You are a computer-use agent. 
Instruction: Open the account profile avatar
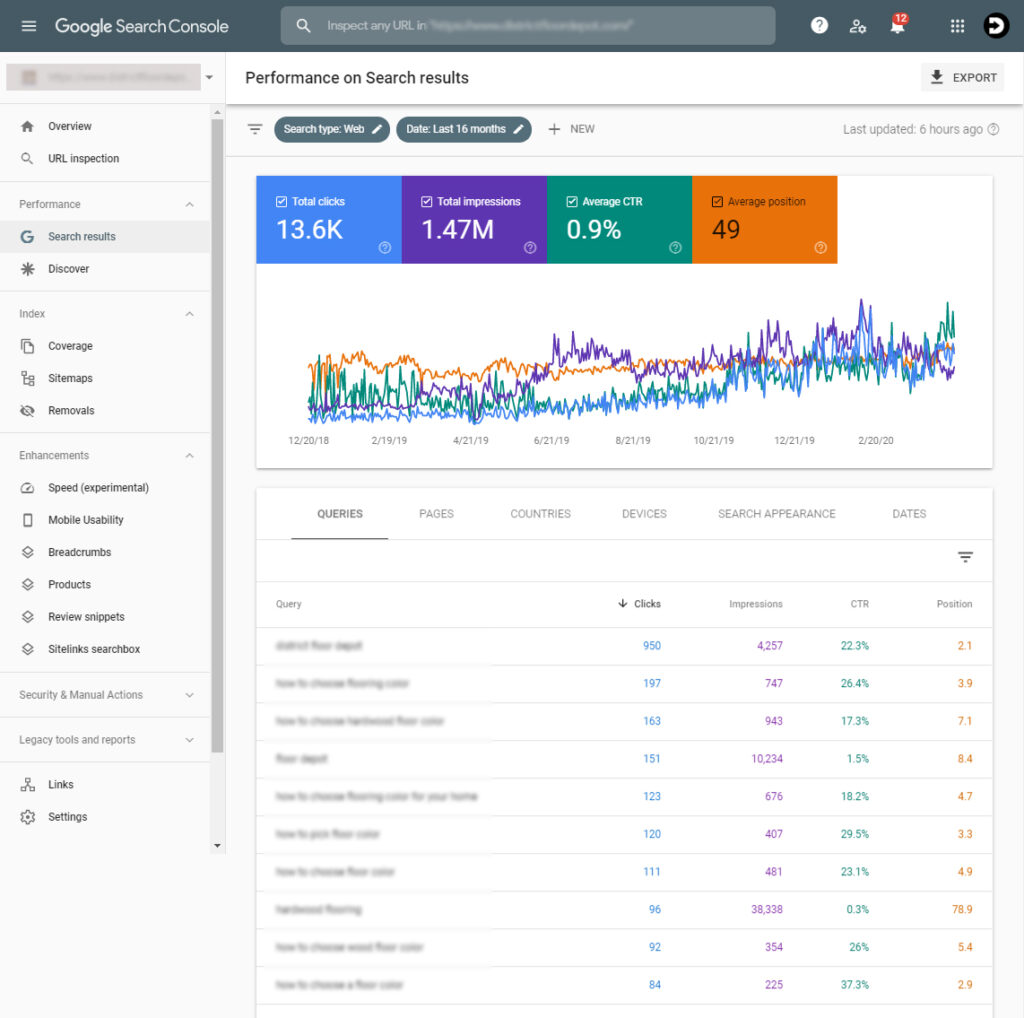pos(996,25)
